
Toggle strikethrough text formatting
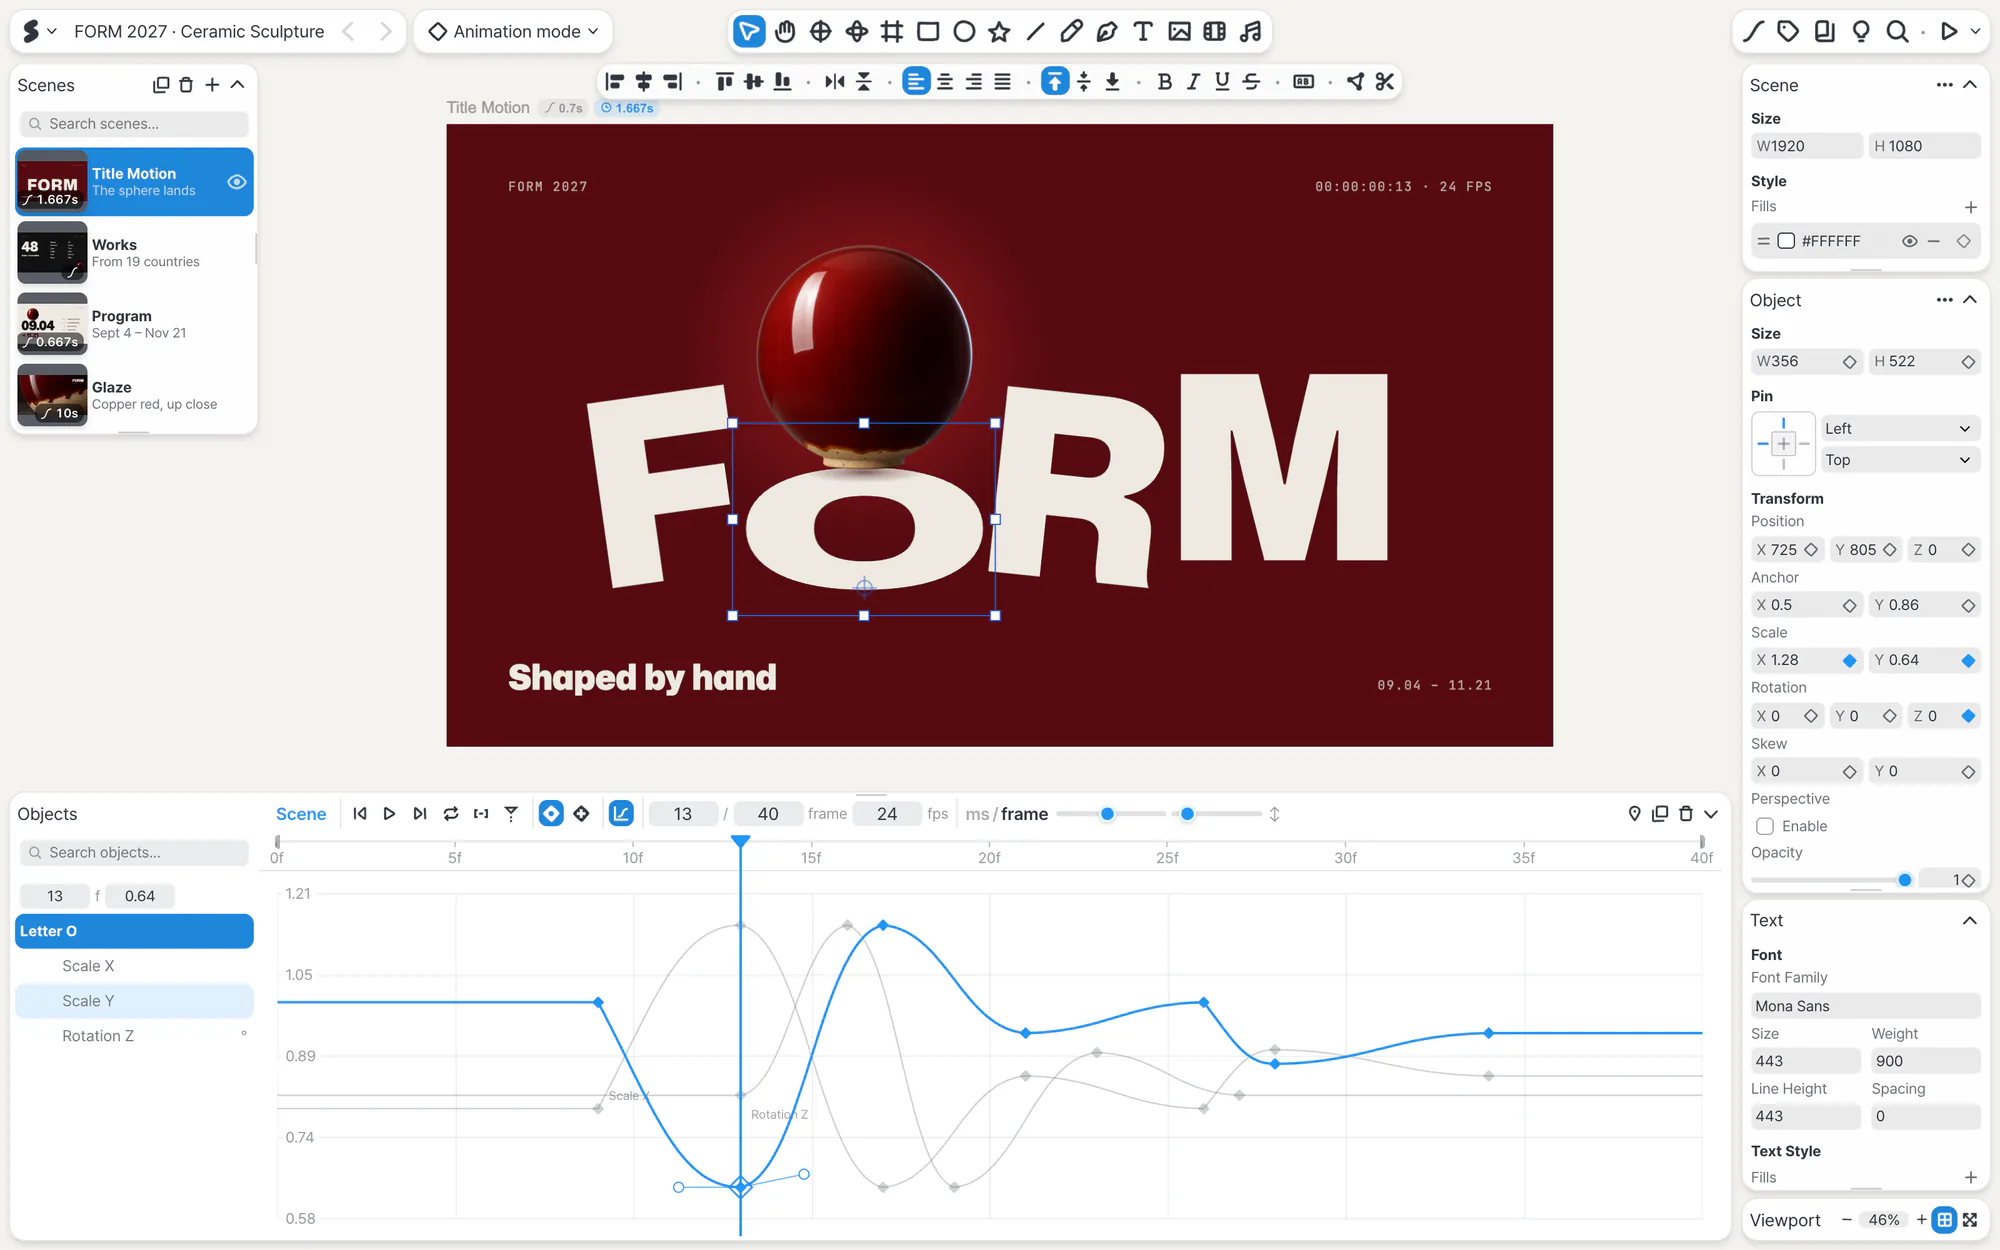[1251, 82]
